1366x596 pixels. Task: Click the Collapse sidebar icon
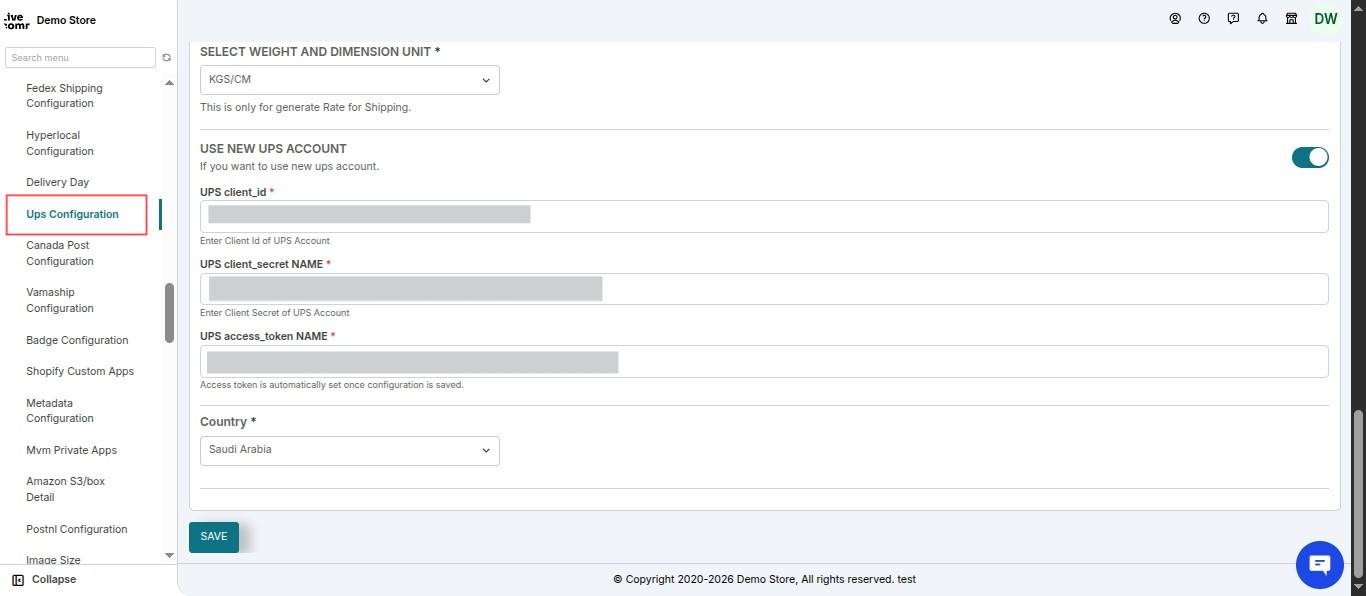18,579
